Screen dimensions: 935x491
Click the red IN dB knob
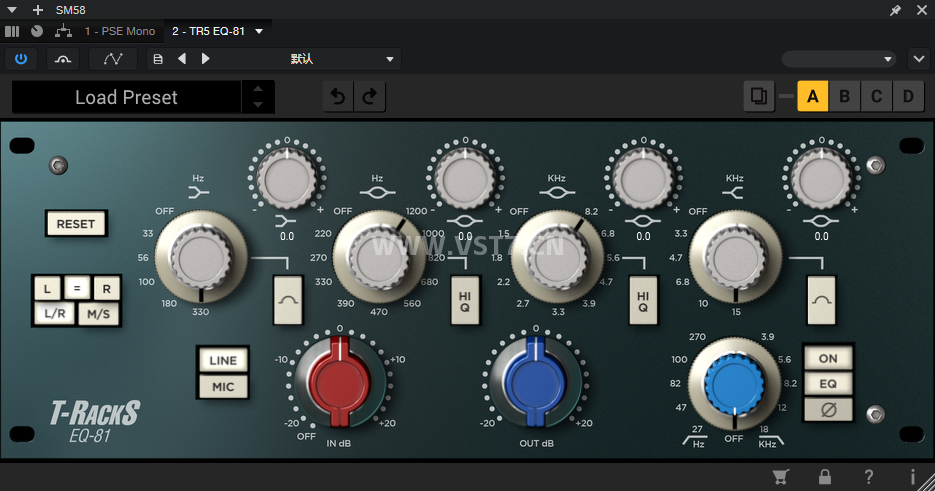tap(339, 381)
